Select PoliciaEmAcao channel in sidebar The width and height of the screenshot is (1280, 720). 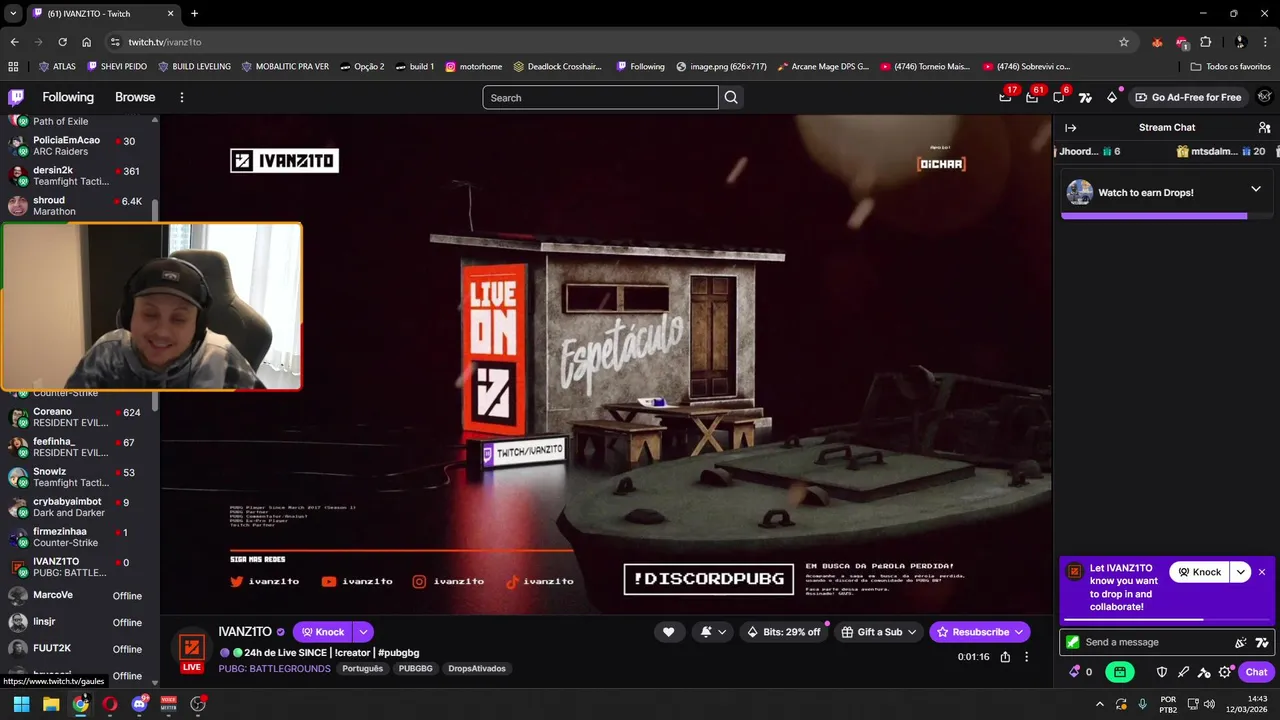(x=78, y=146)
